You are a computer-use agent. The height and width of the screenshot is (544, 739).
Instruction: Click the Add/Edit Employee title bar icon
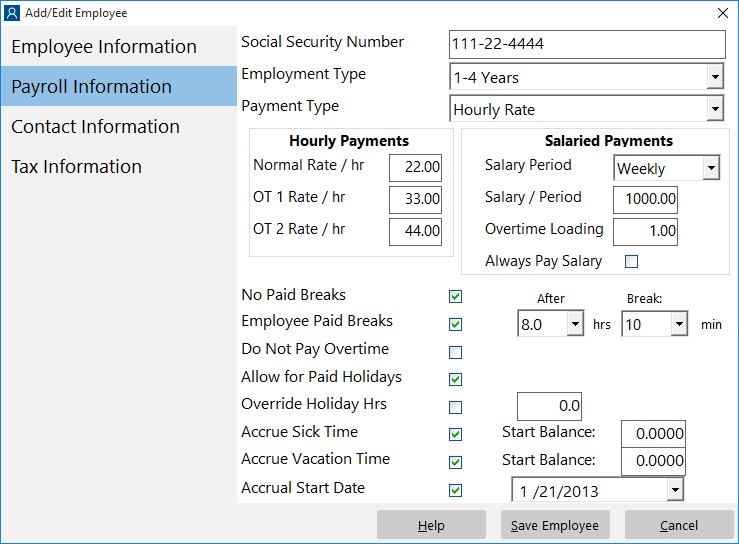(x=12, y=13)
